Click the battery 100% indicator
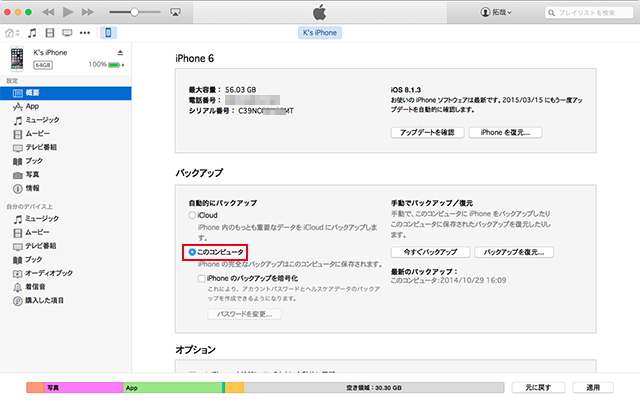 click(x=106, y=64)
